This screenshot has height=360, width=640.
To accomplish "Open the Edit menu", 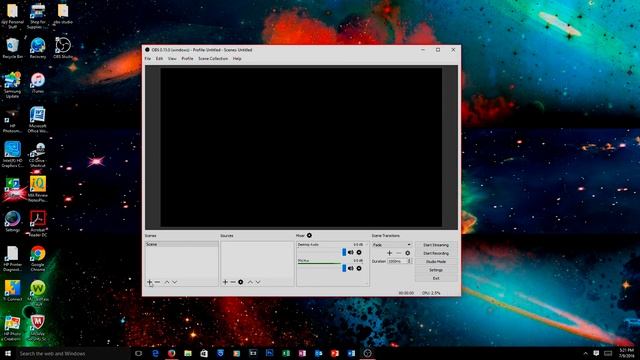I will point(159,59).
